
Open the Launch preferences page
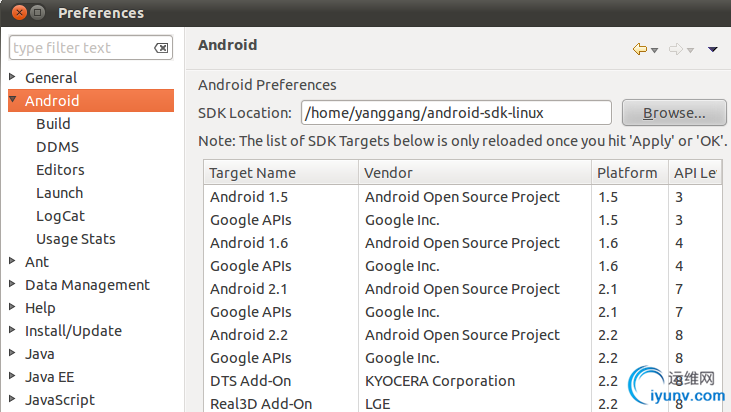click(x=60, y=192)
